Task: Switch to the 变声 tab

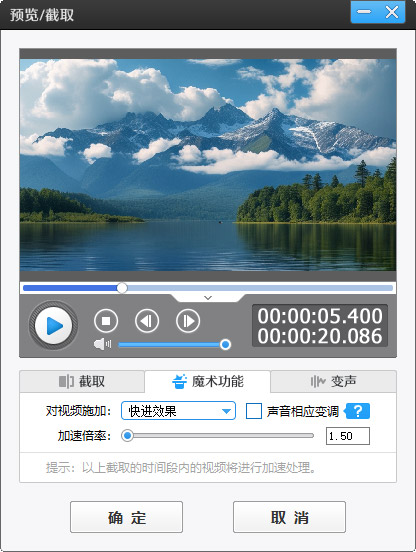Action: [333, 381]
